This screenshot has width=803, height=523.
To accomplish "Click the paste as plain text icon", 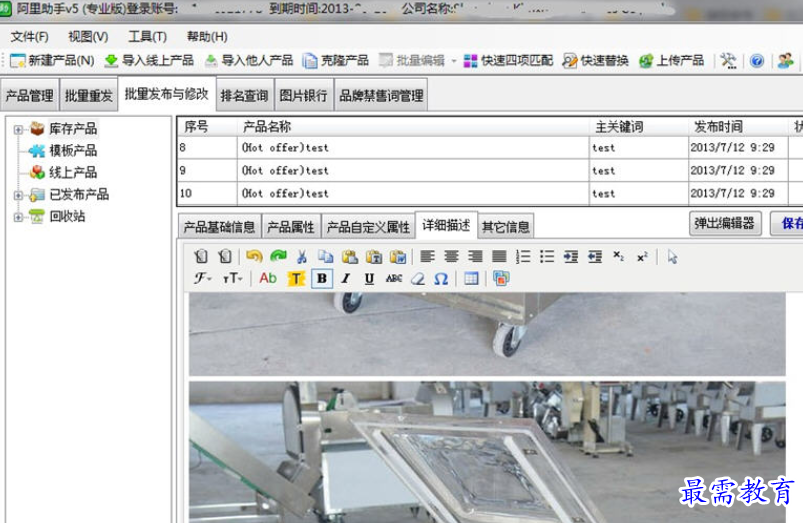I will click(x=374, y=256).
